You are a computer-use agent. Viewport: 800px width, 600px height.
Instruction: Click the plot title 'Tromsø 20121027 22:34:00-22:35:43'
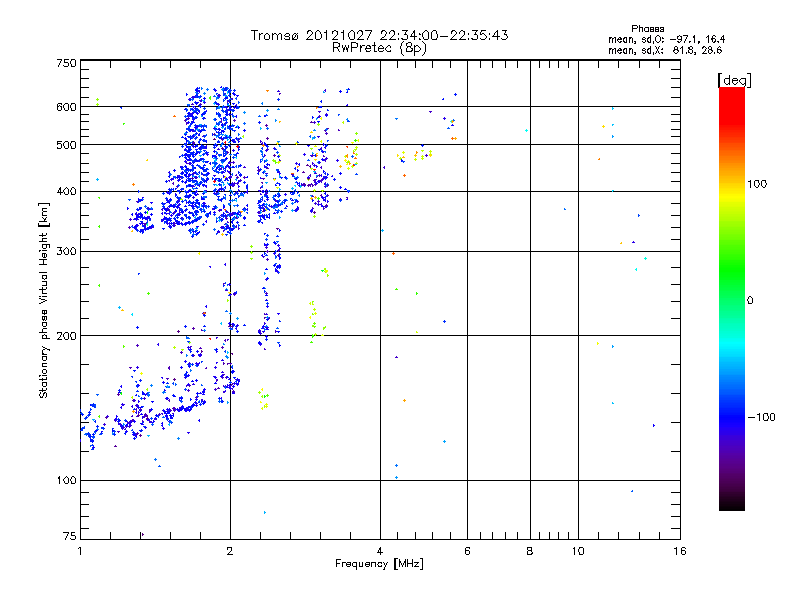pyautogui.click(x=379, y=35)
